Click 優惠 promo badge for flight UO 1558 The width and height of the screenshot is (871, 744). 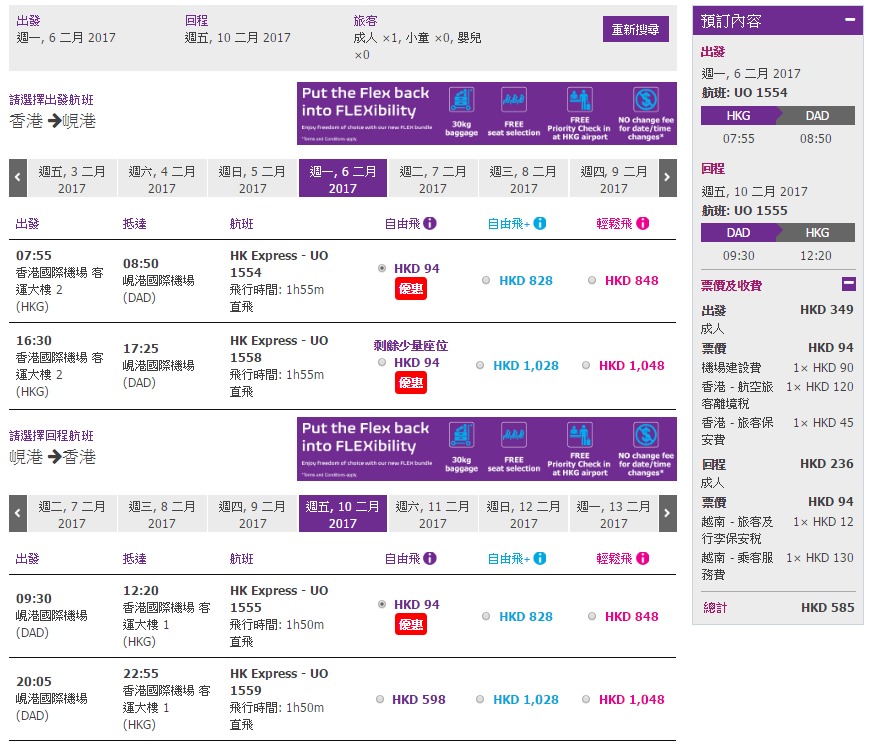click(411, 383)
